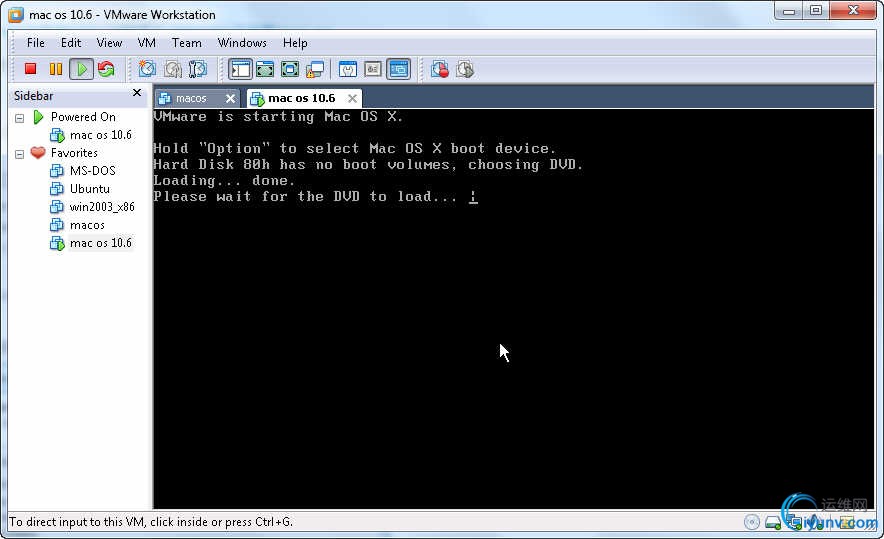Click the red Power Off button
The image size is (884, 539).
pyautogui.click(x=30, y=69)
